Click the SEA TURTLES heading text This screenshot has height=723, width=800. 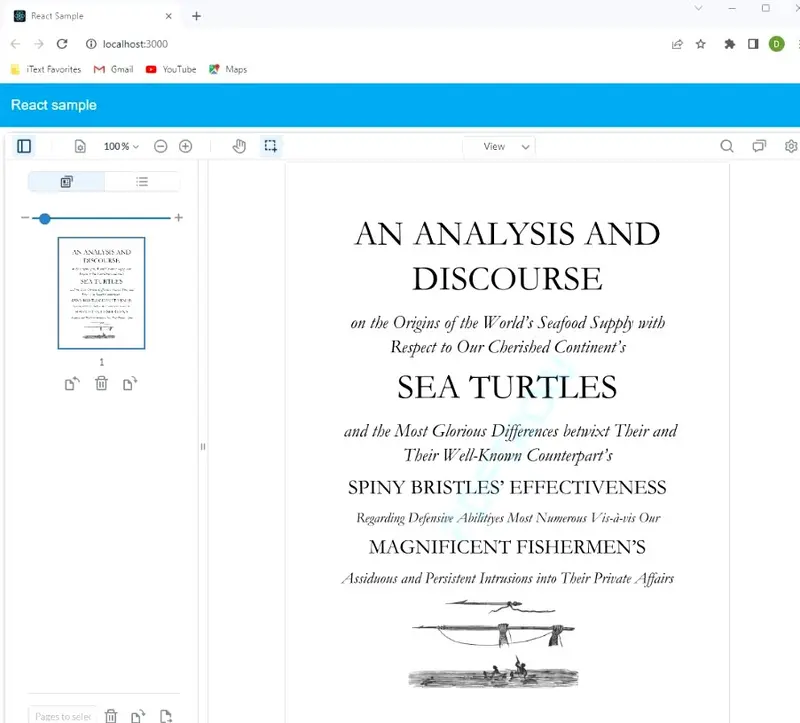507,387
